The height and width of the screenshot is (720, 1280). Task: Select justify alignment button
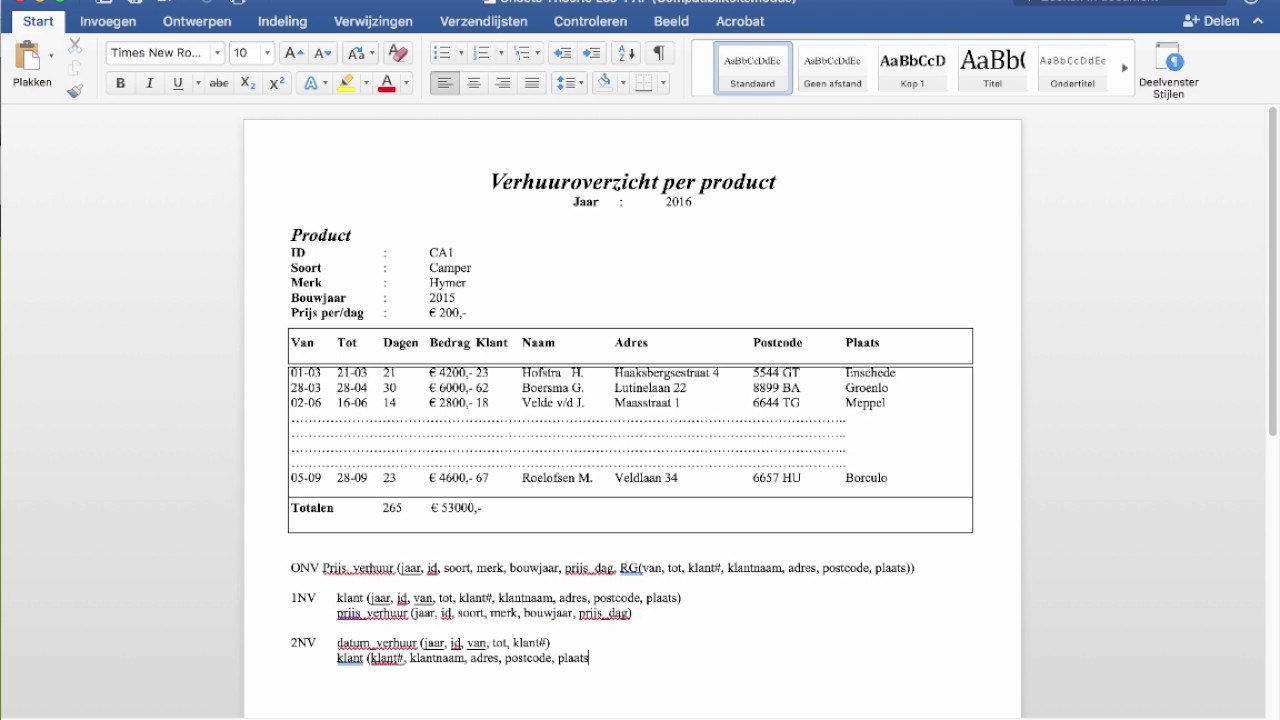coord(532,83)
